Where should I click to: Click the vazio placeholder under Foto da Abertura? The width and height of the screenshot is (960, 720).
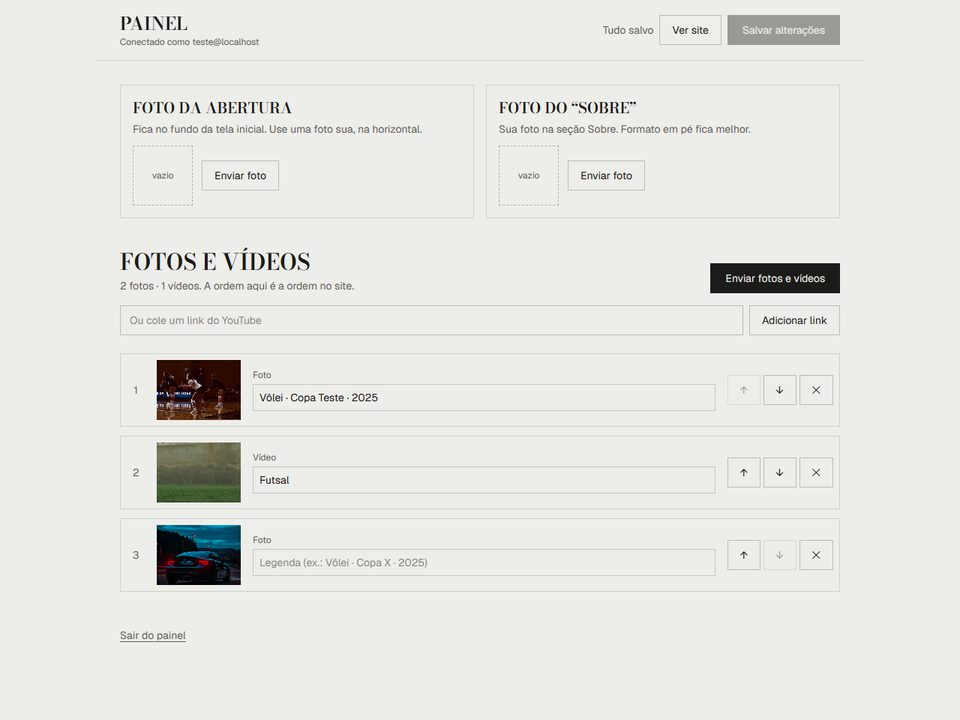[163, 176]
